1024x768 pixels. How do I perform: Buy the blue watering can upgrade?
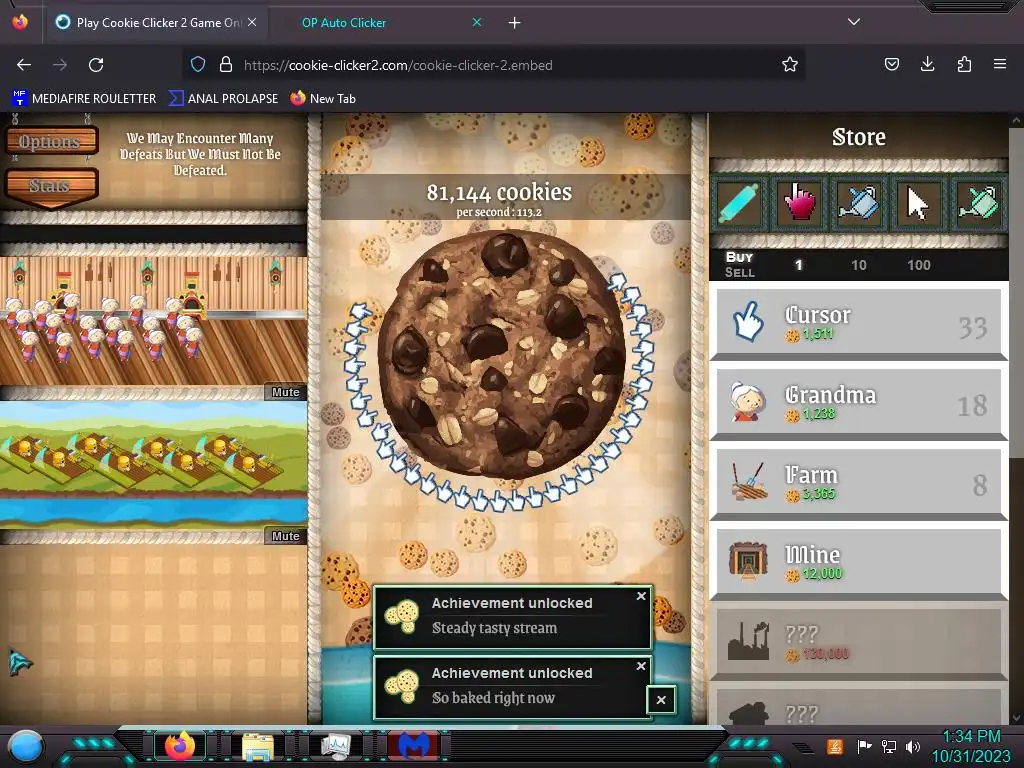pyautogui.click(x=859, y=202)
